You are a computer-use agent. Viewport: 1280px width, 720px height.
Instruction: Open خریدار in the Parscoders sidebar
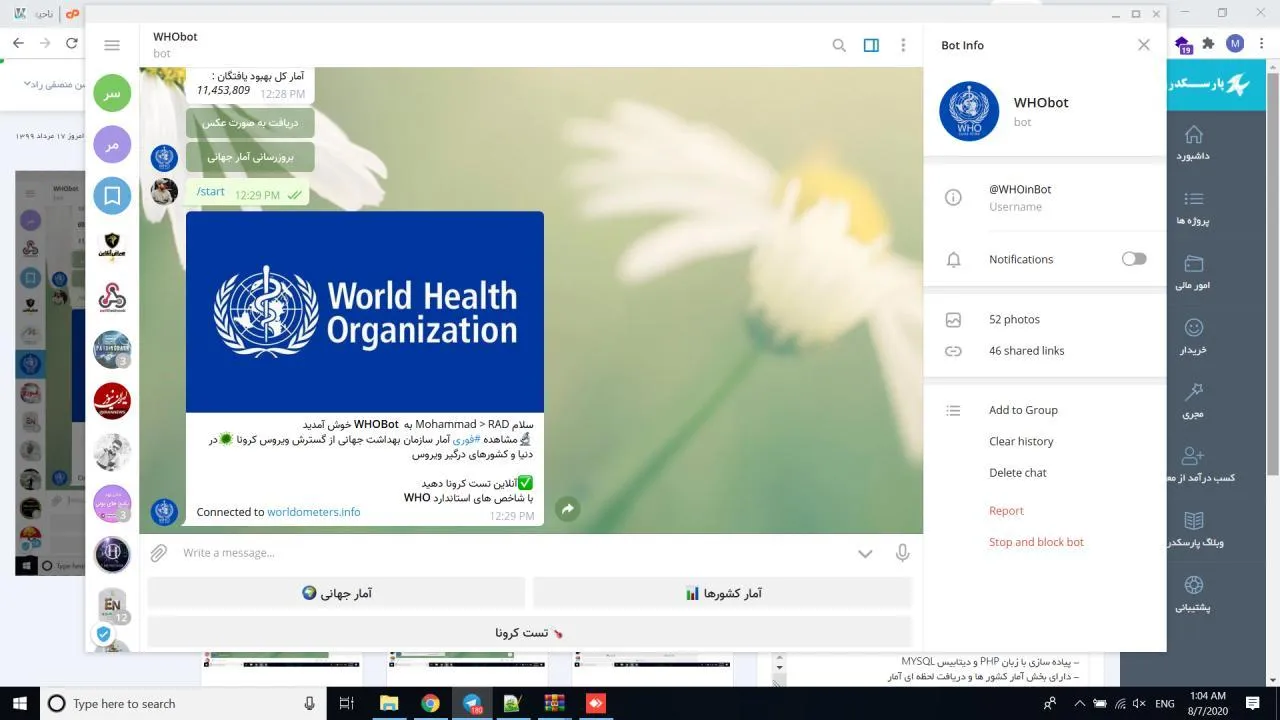click(x=1193, y=337)
